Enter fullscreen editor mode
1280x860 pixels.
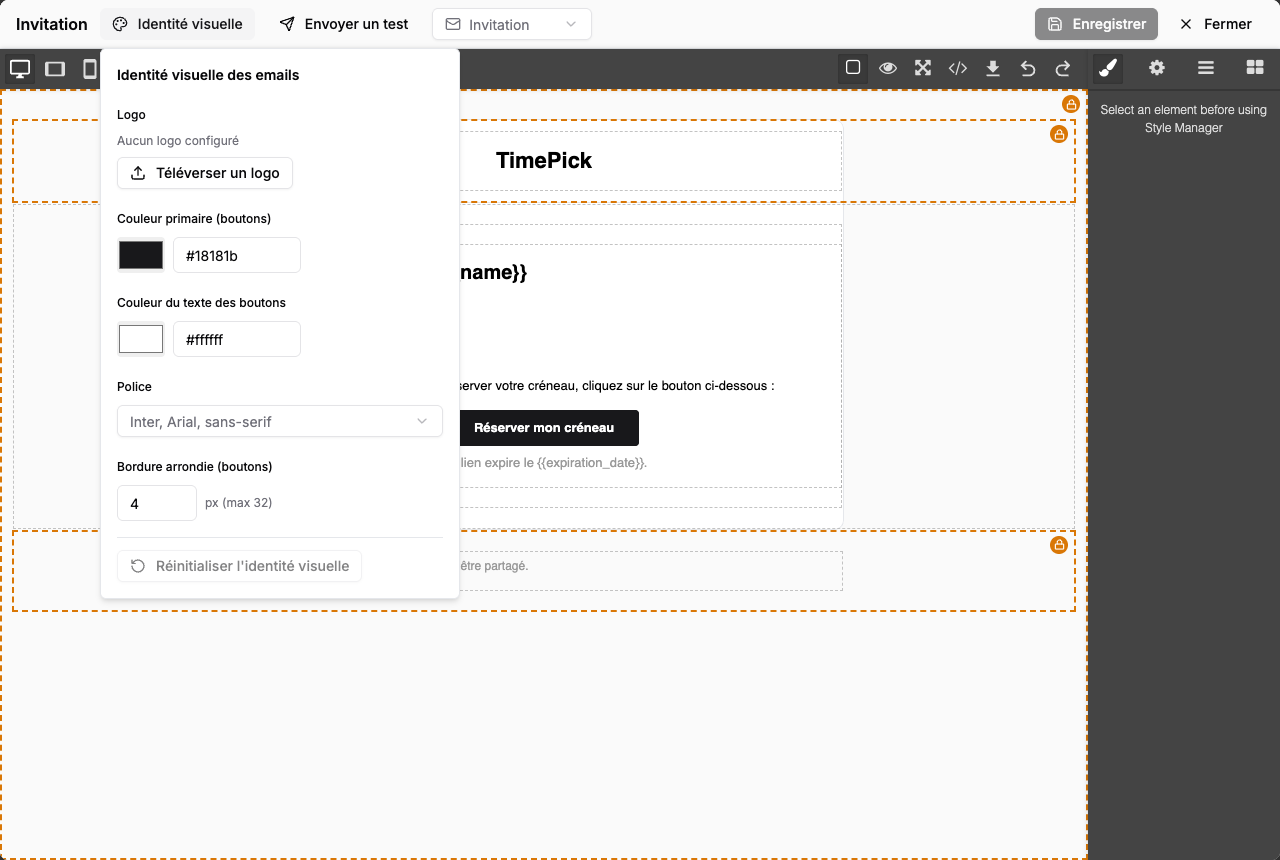click(923, 68)
